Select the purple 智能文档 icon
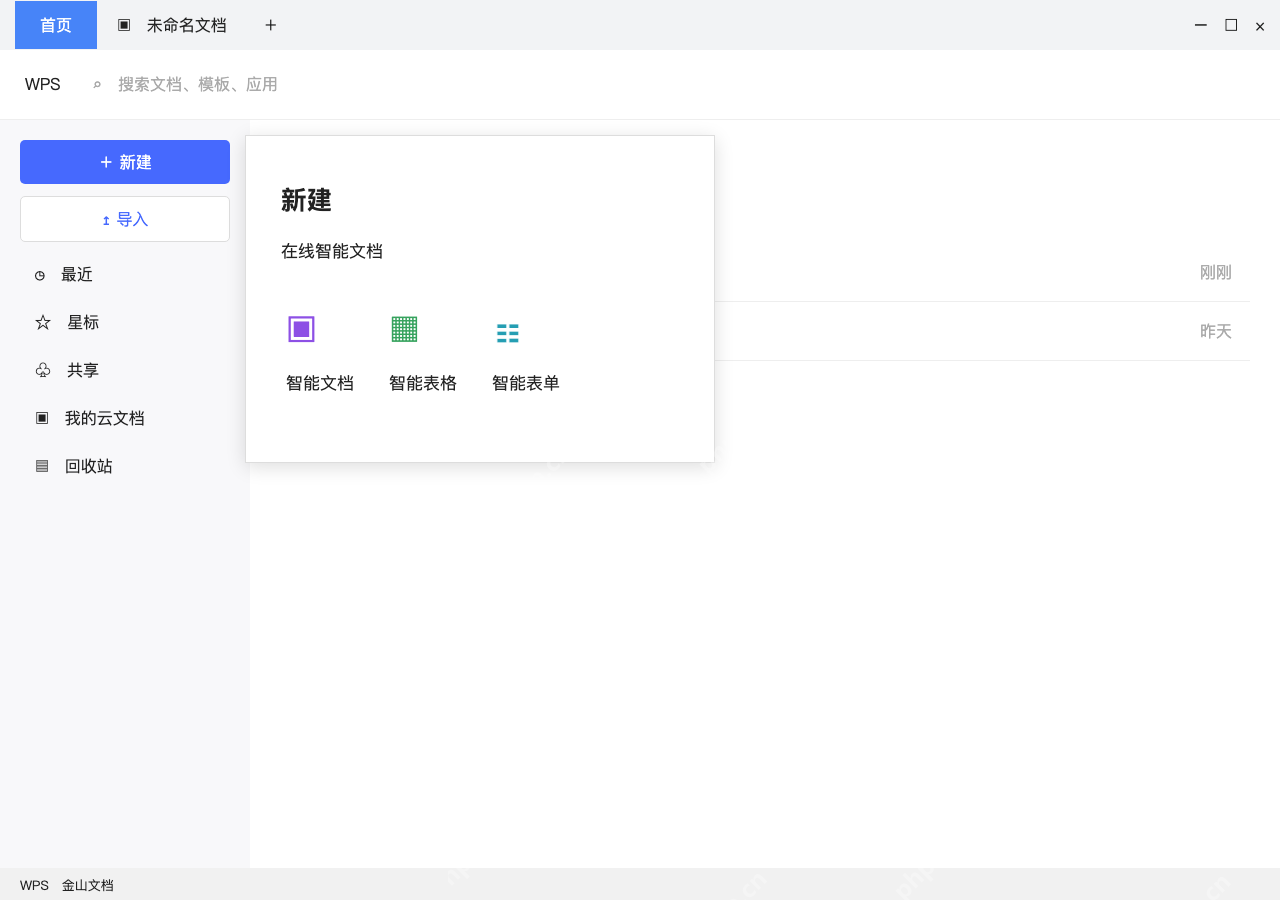 coord(301,329)
